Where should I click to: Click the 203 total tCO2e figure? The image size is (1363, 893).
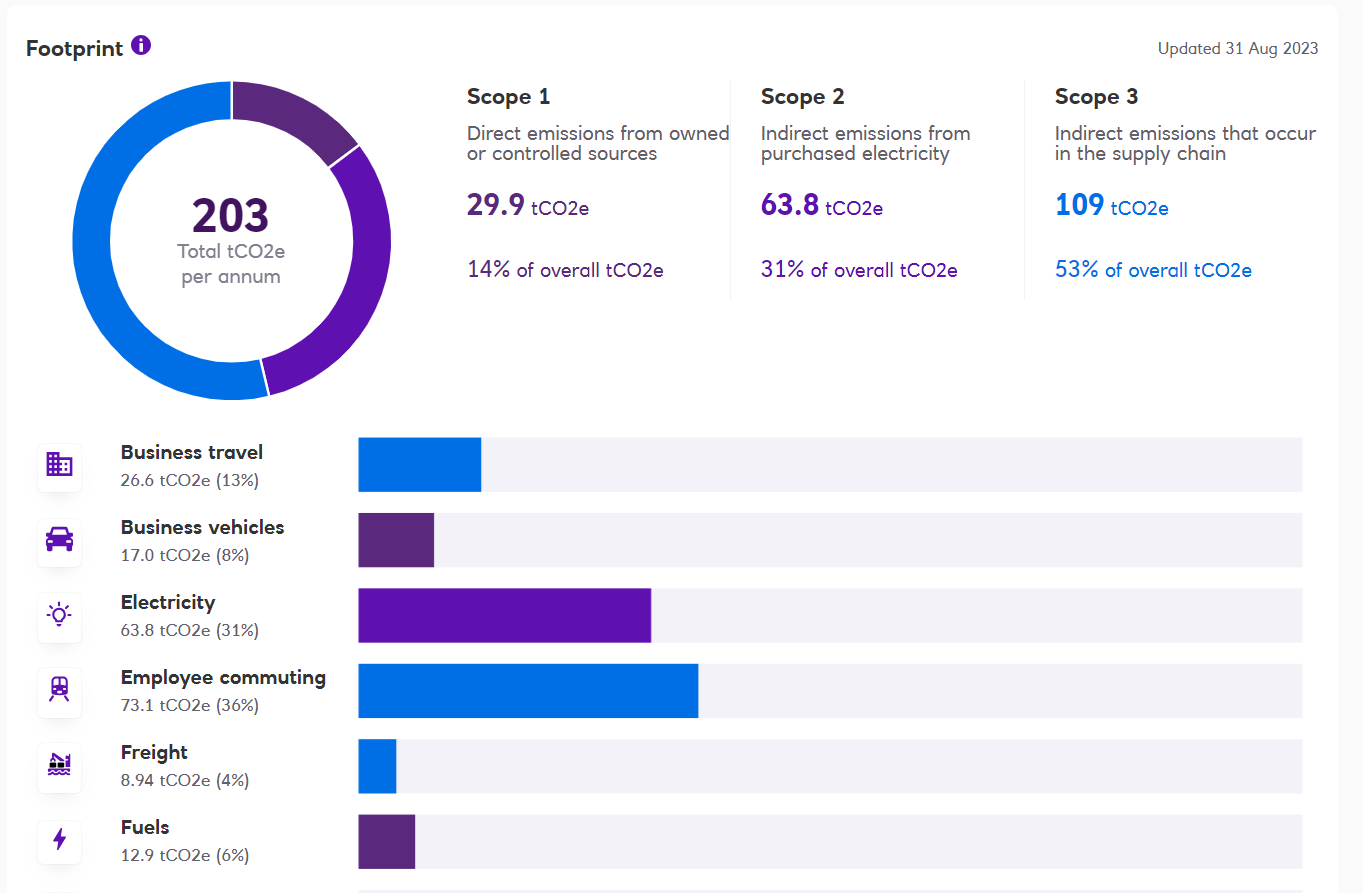pos(230,216)
